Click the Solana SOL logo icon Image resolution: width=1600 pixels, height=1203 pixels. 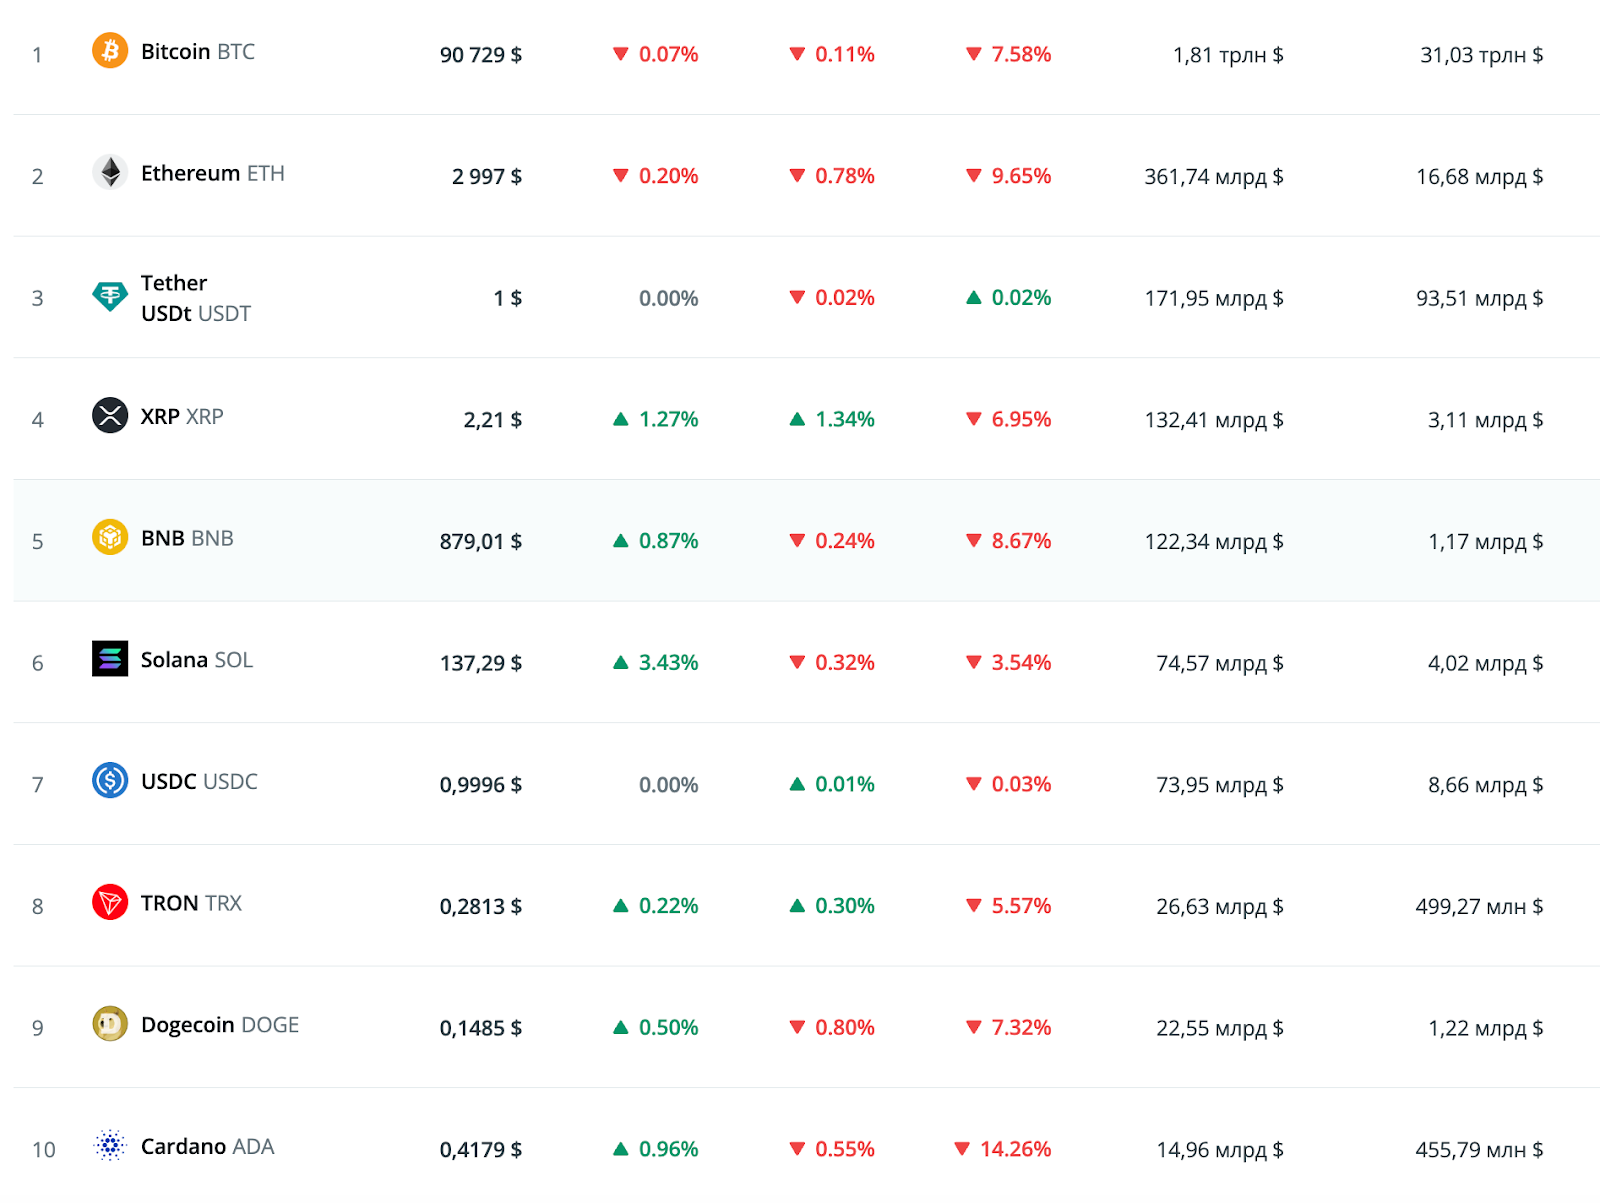(x=110, y=659)
